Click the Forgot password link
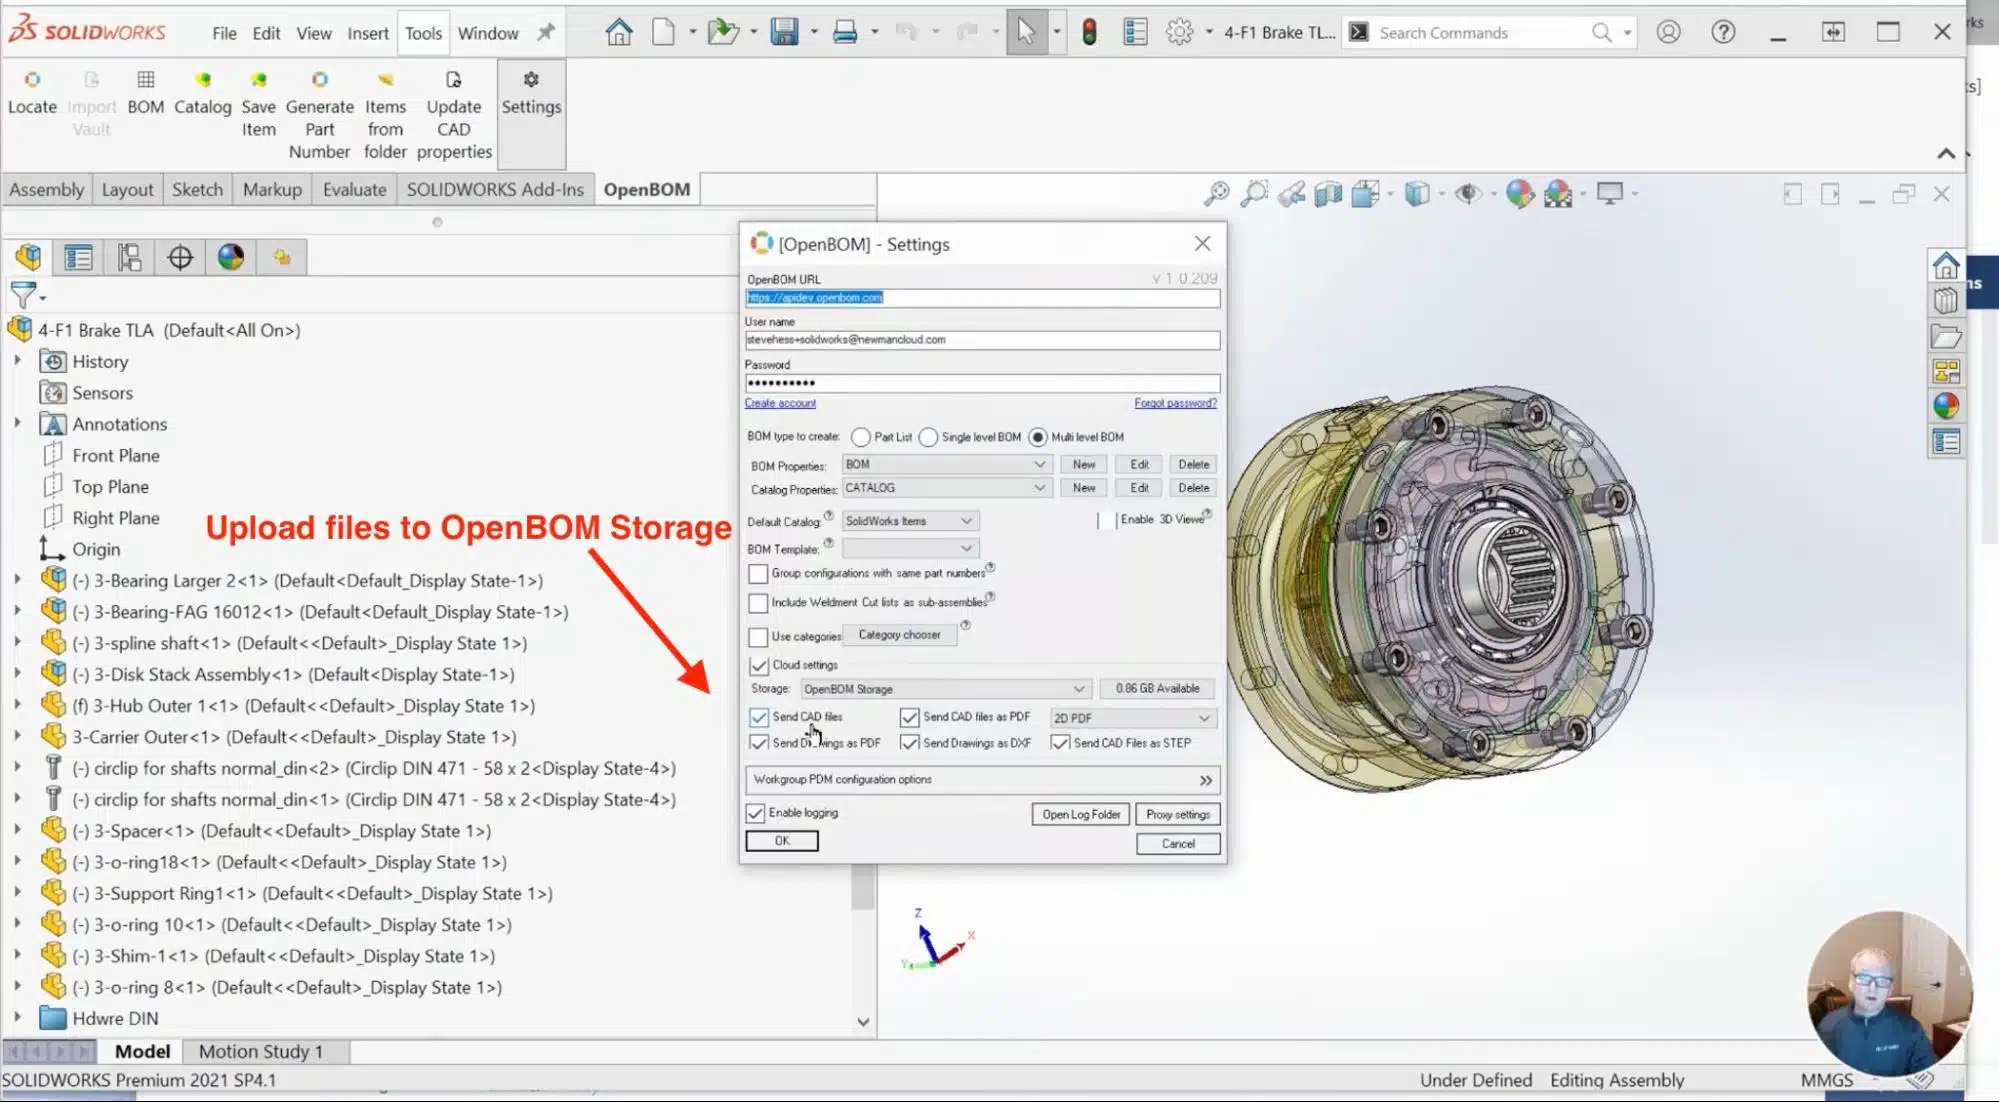This screenshot has width=1999, height=1102. tap(1175, 403)
